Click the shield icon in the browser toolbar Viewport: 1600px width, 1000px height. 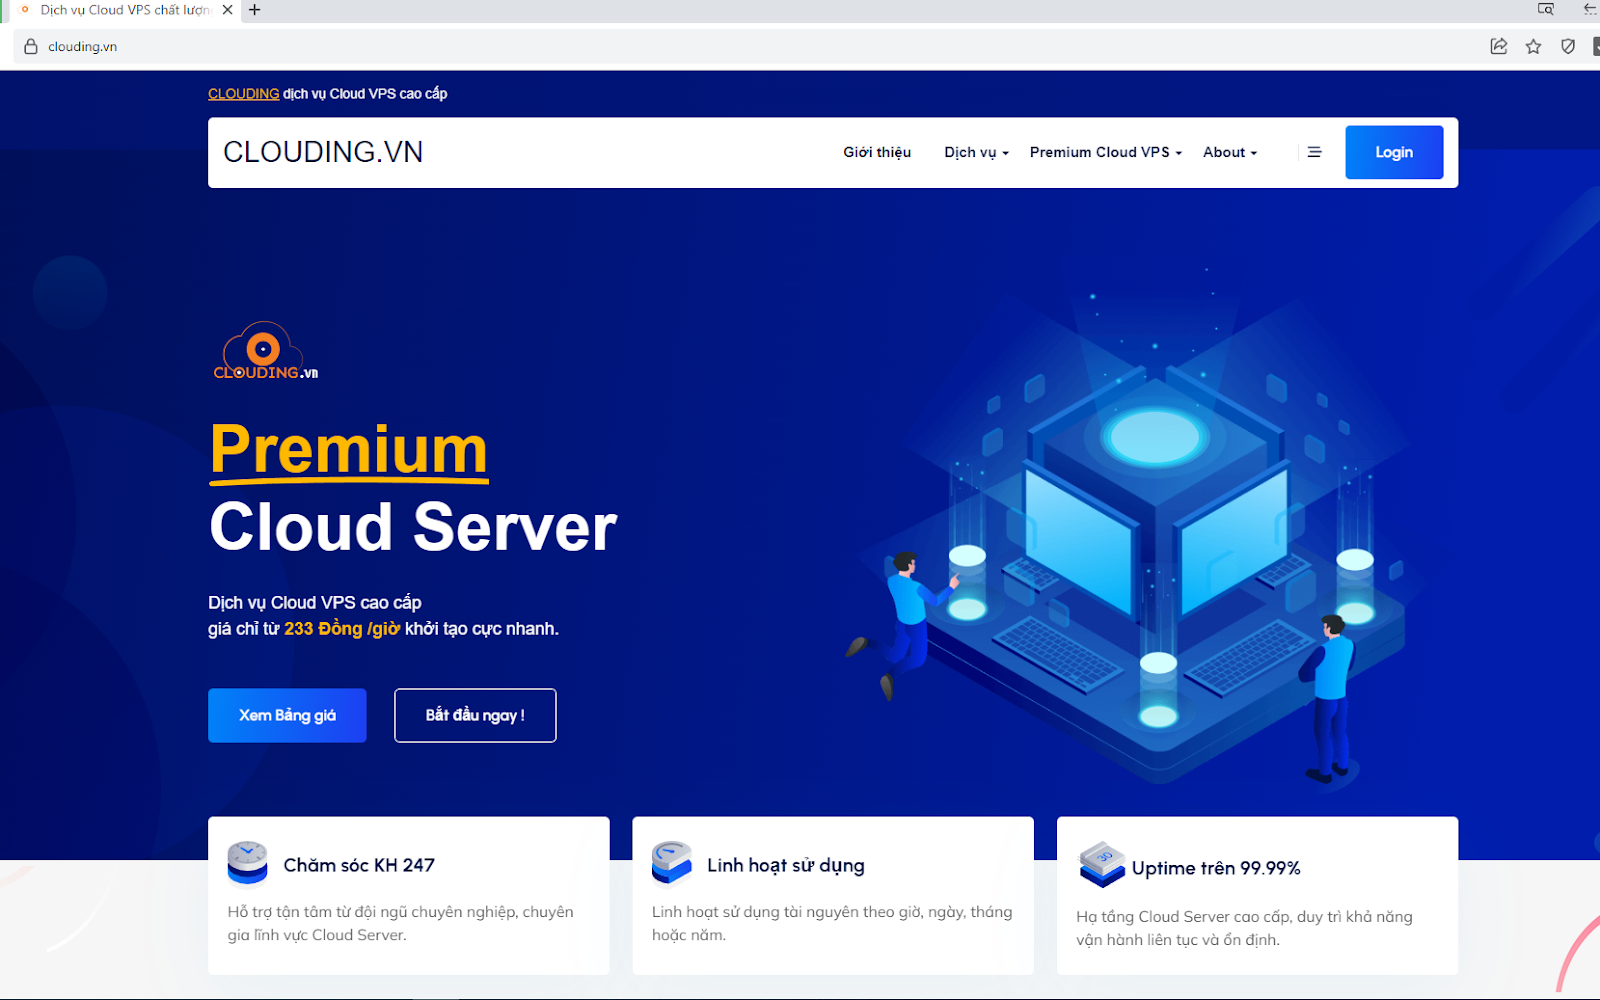click(1567, 46)
